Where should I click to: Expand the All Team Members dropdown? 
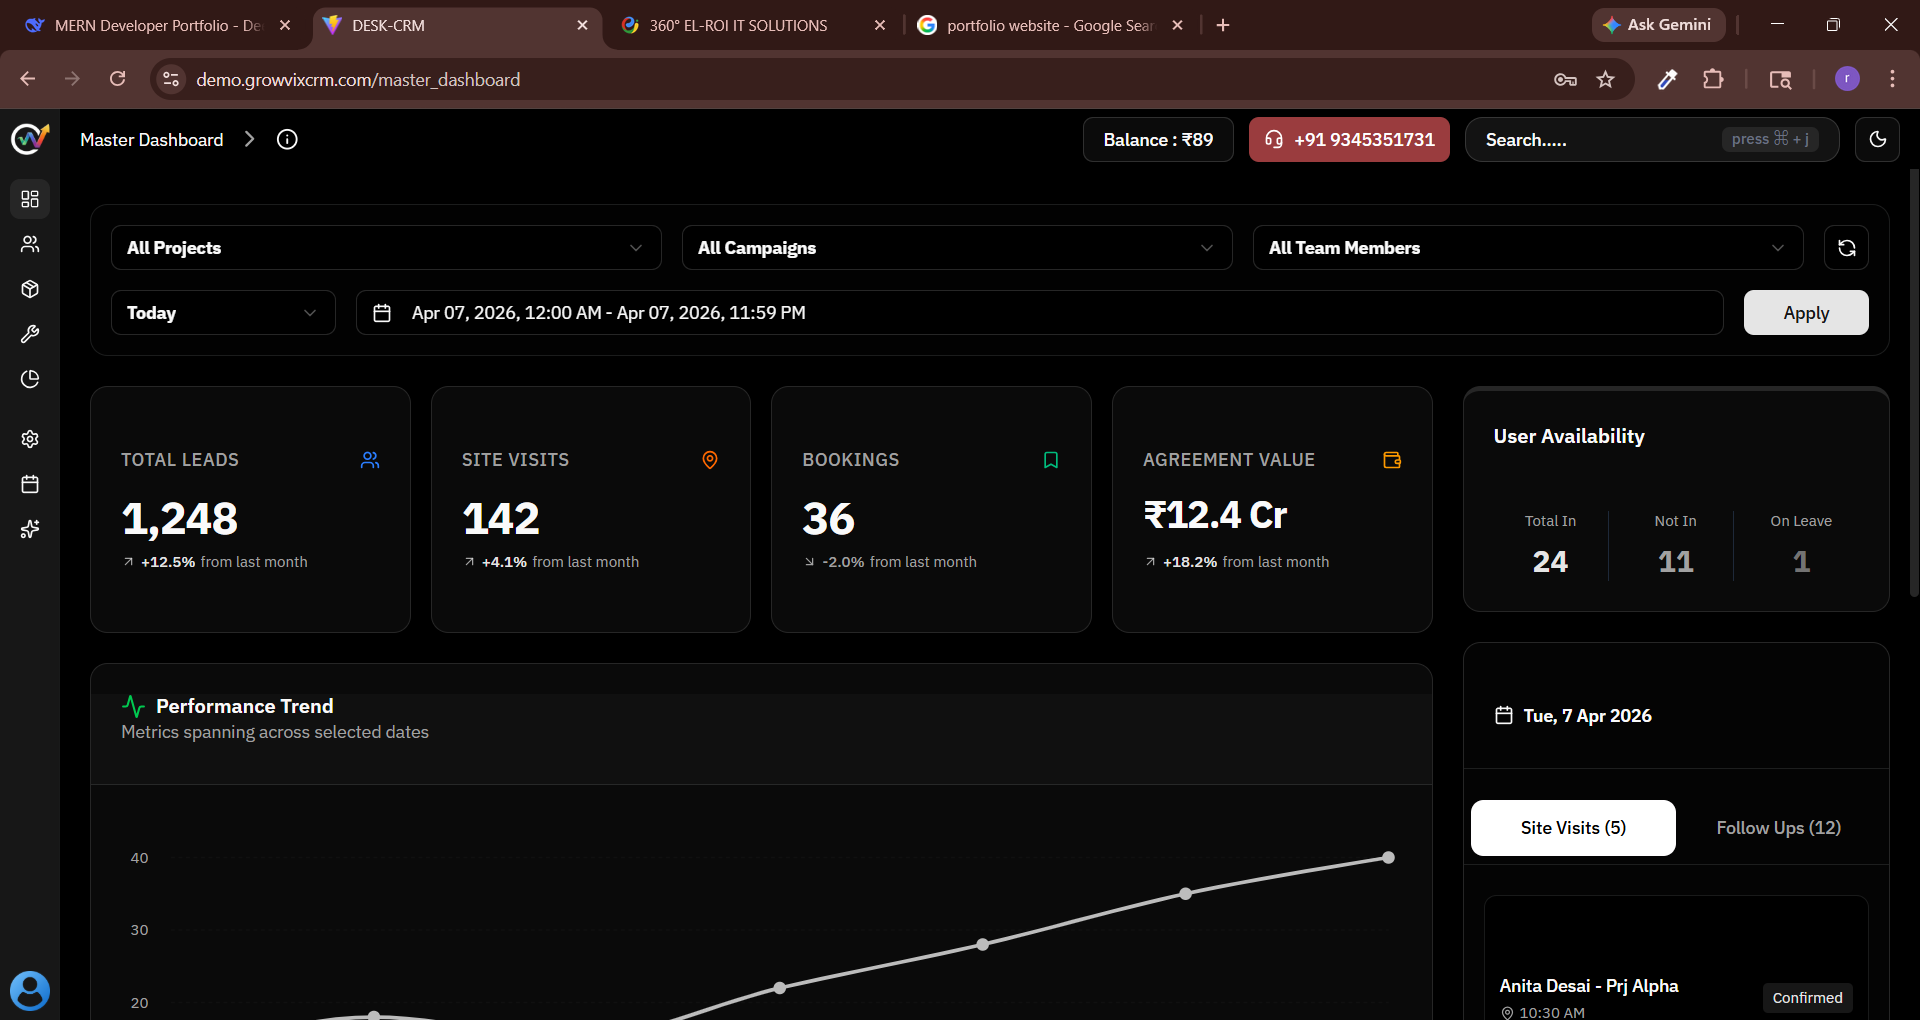pos(1528,248)
